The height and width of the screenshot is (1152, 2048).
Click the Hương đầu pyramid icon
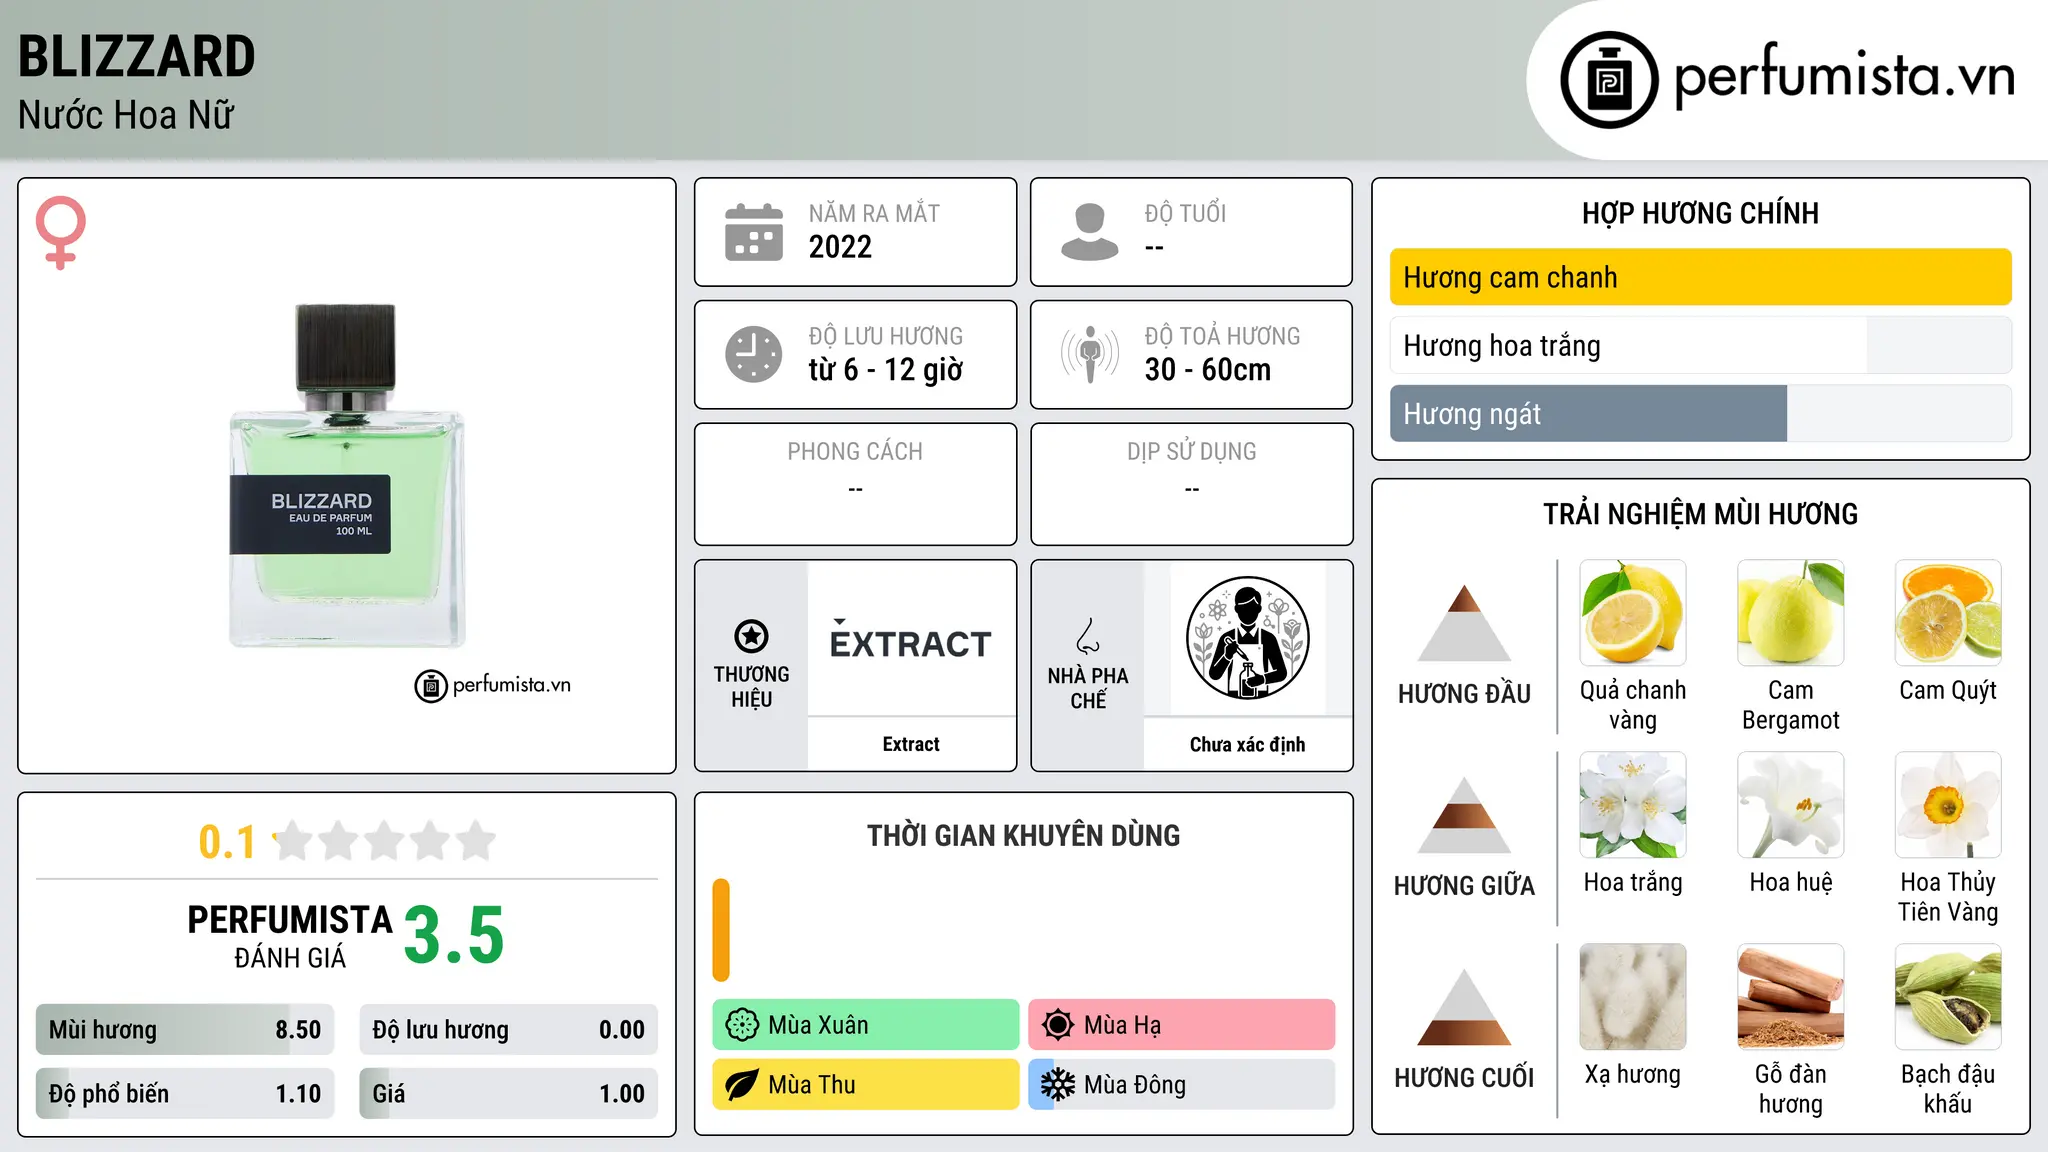pos(1464,623)
